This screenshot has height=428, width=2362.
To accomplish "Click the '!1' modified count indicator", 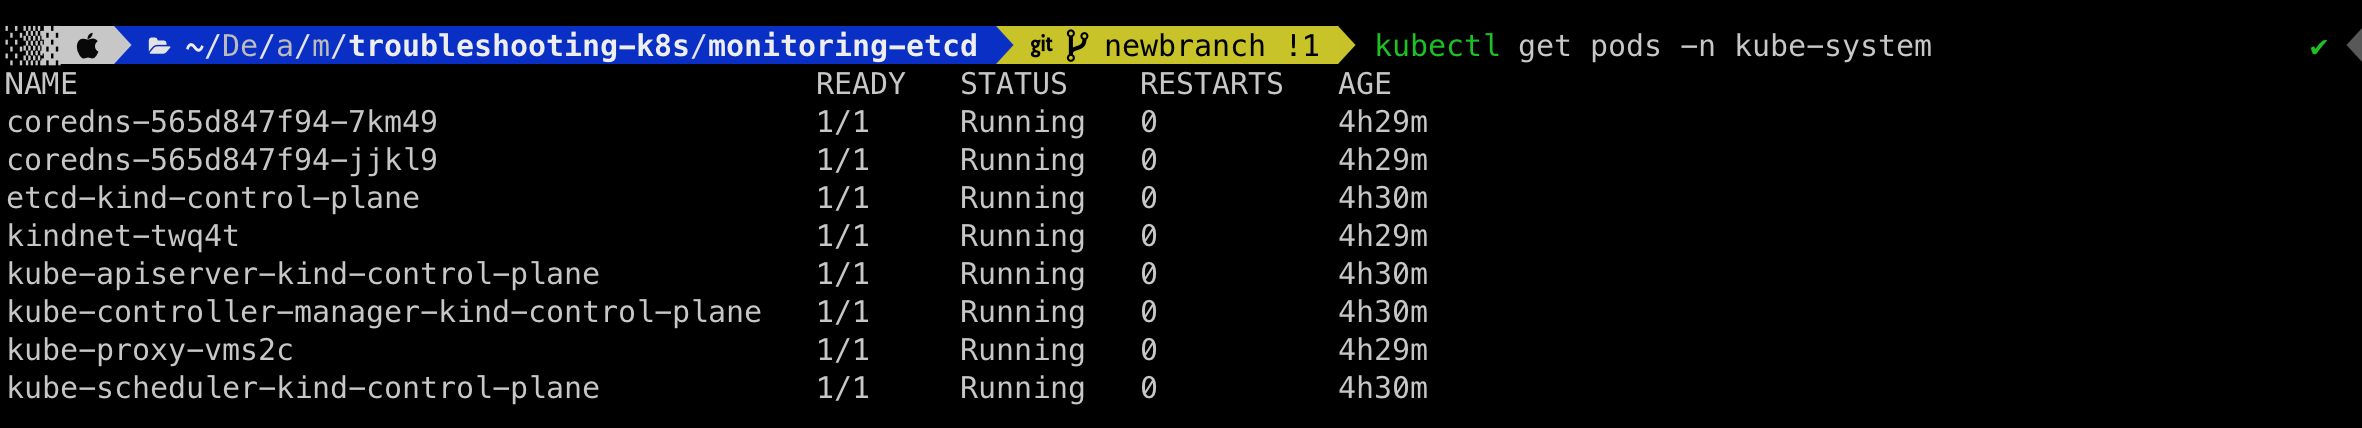I will point(1303,46).
